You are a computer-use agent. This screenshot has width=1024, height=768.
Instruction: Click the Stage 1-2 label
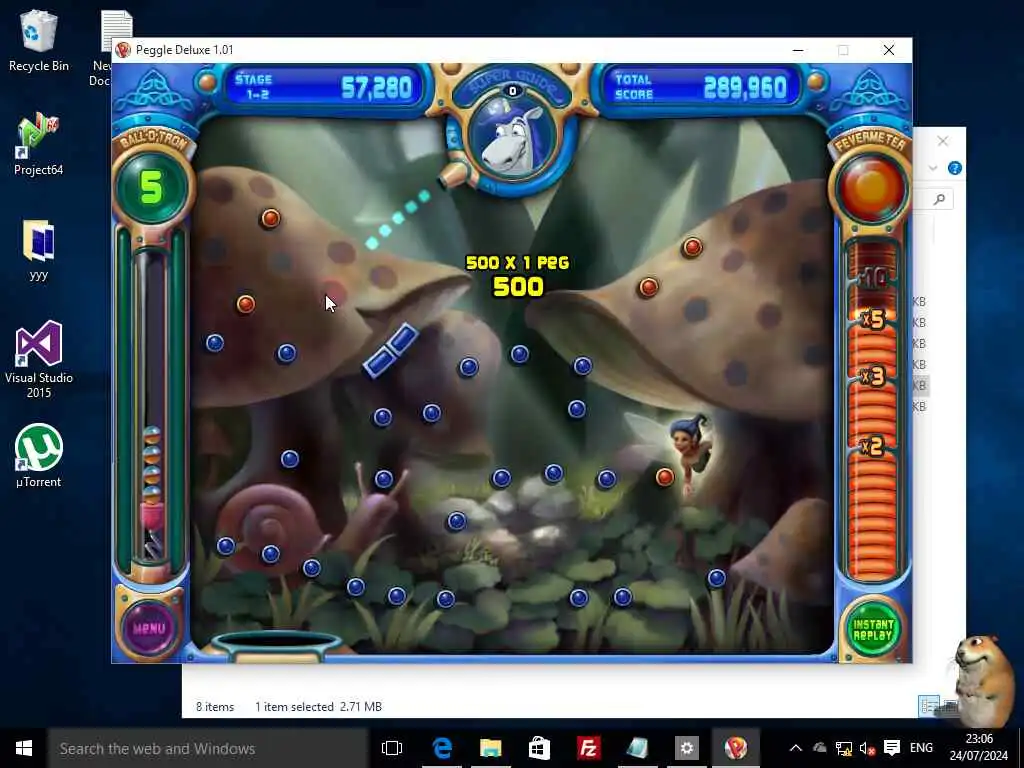tap(253, 87)
